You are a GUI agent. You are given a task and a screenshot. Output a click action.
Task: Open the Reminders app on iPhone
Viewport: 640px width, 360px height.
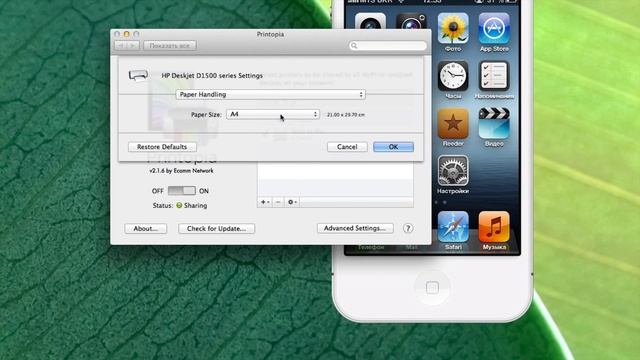coord(494,76)
